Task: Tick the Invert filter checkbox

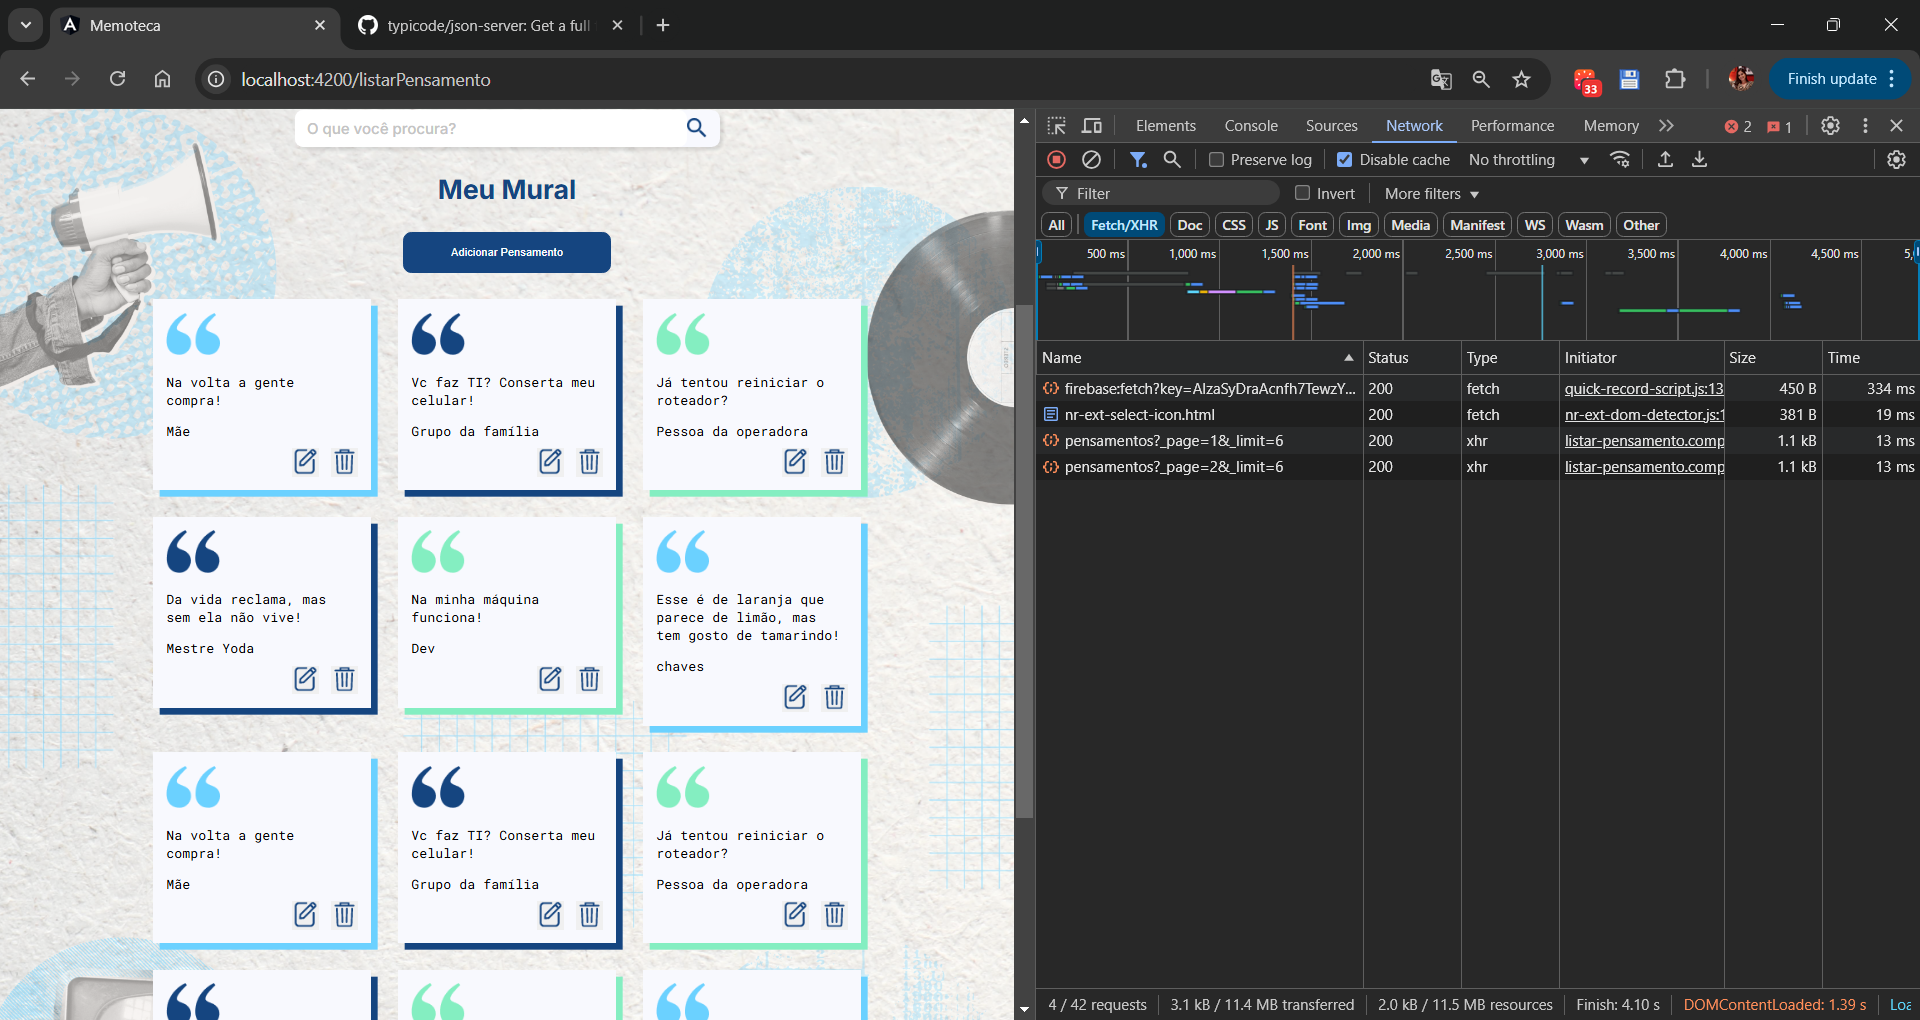Action: point(1302,193)
